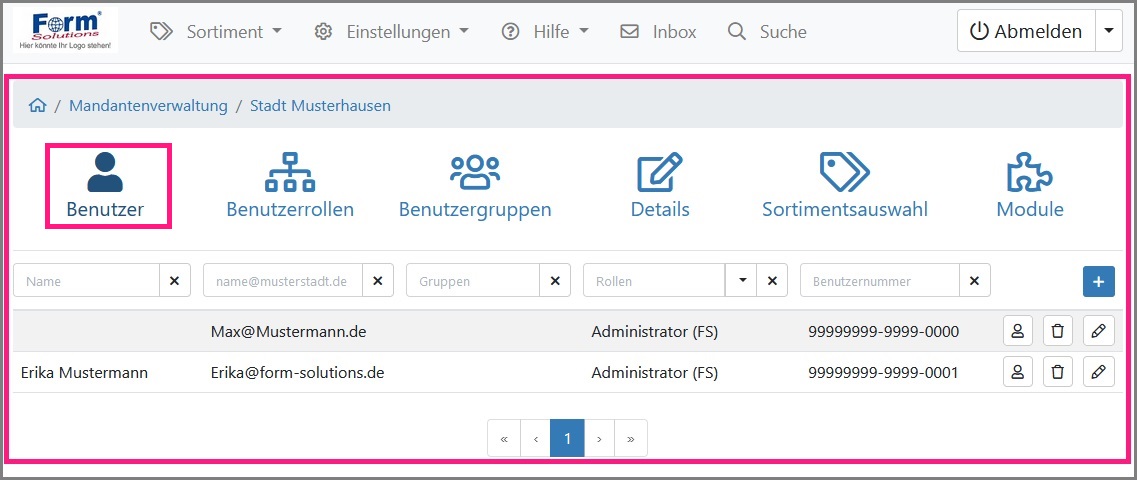Viewport: 1137px width, 481px height.
Task: Click the Form Solutions logo
Action: tap(66, 31)
